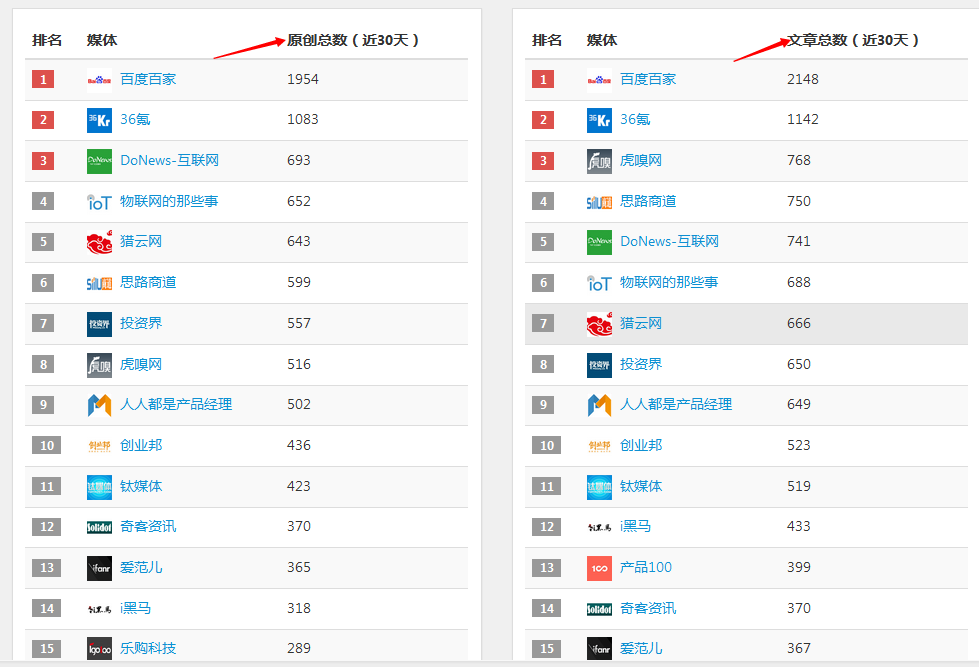Open i黑马 link in the 文章总数 table
979x667 pixels.
636,526
